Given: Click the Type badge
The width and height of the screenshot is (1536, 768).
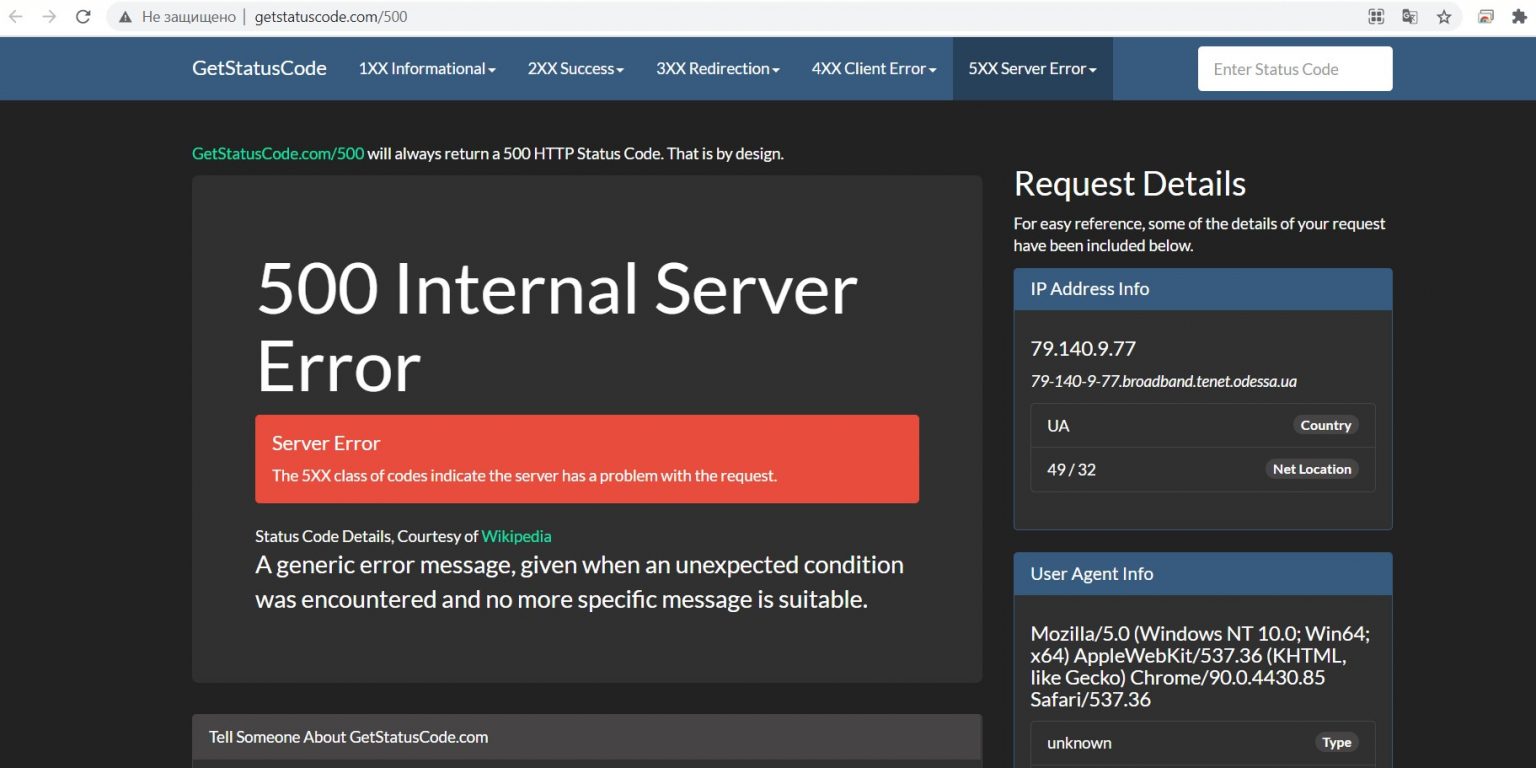Looking at the screenshot, I should tap(1337, 742).
